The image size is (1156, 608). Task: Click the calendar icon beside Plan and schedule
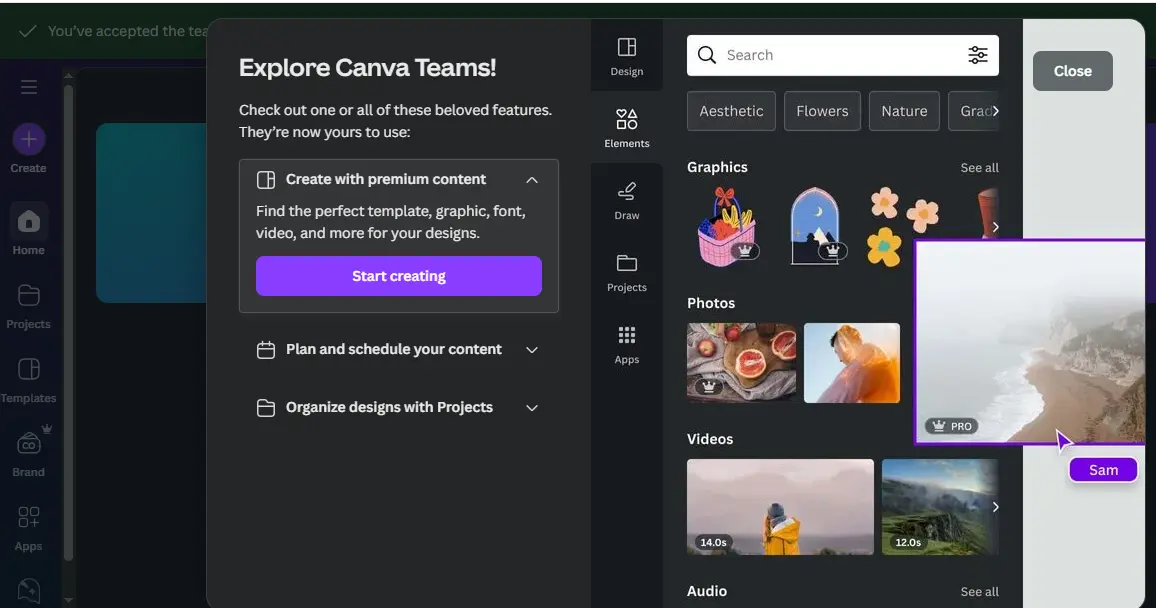click(265, 349)
